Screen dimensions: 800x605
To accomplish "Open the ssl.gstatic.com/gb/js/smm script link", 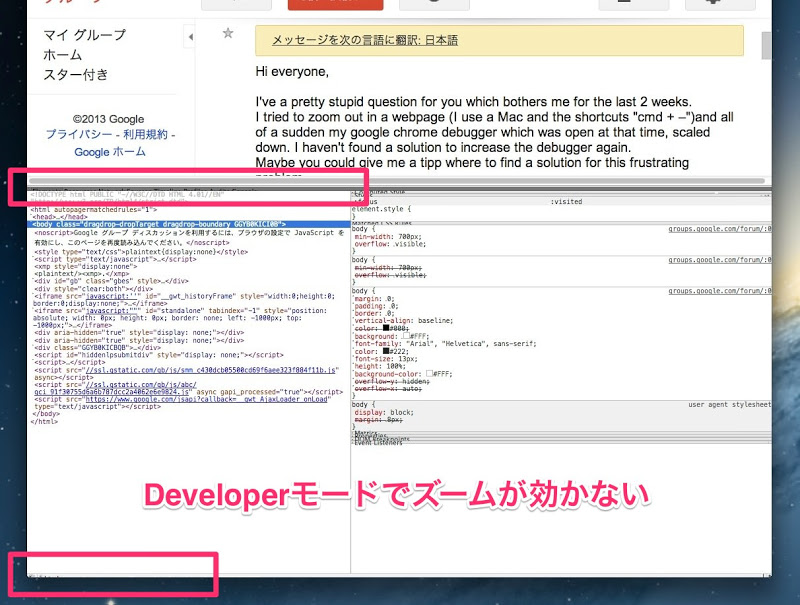I will click(211, 370).
